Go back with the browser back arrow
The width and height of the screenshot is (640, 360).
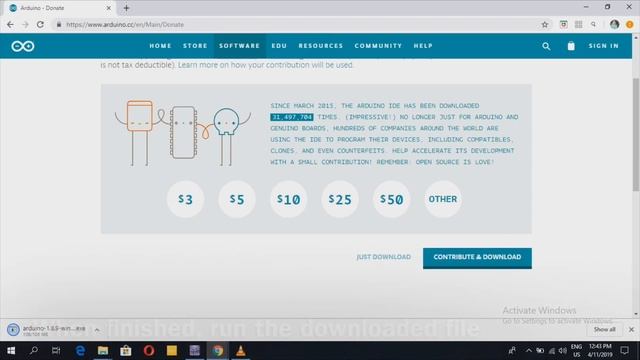[10, 24]
